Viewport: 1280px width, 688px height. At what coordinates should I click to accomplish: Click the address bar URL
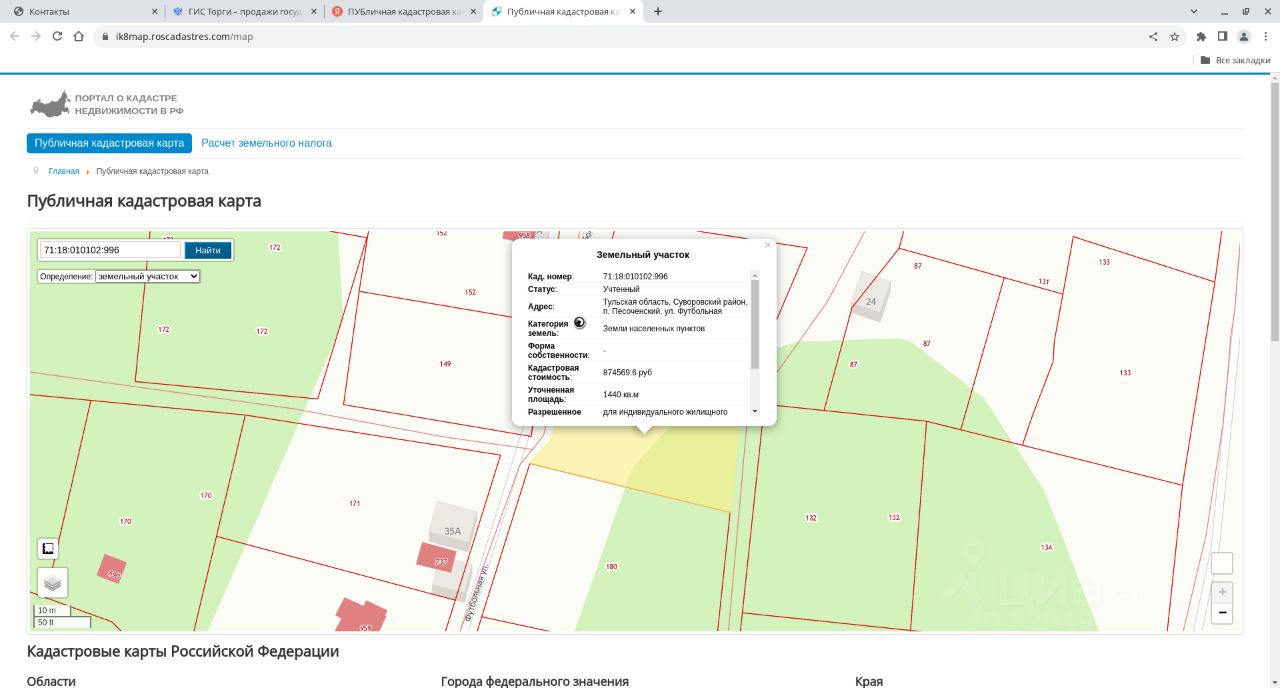184,36
